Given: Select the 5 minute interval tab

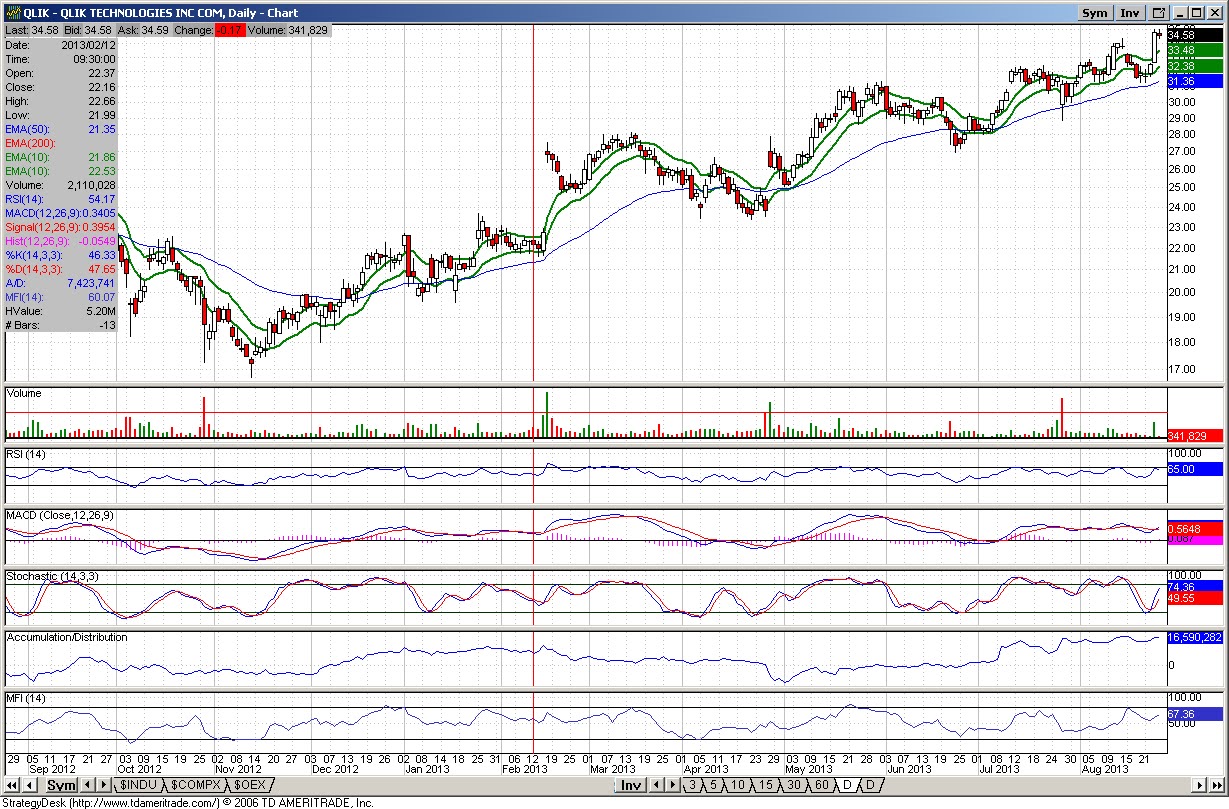Looking at the screenshot, I should pyautogui.click(x=714, y=785).
